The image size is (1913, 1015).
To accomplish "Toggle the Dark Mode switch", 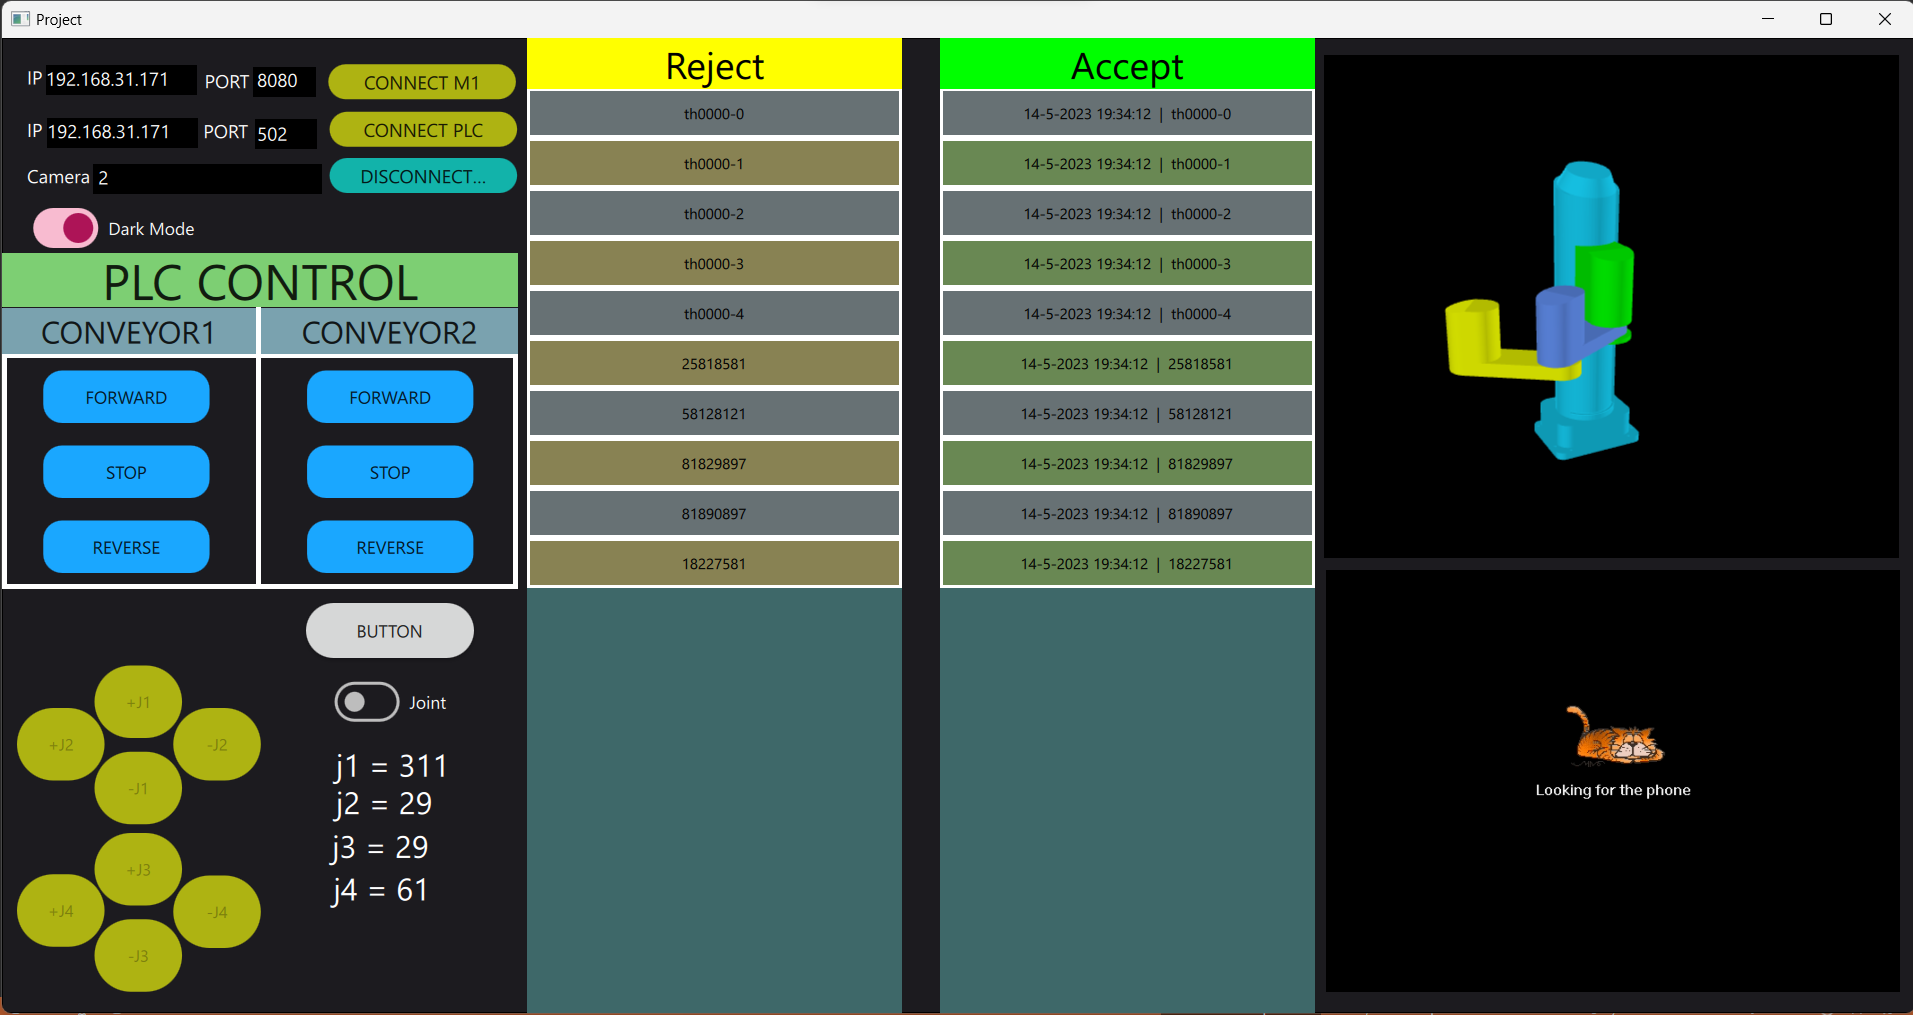I will point(64,227).
